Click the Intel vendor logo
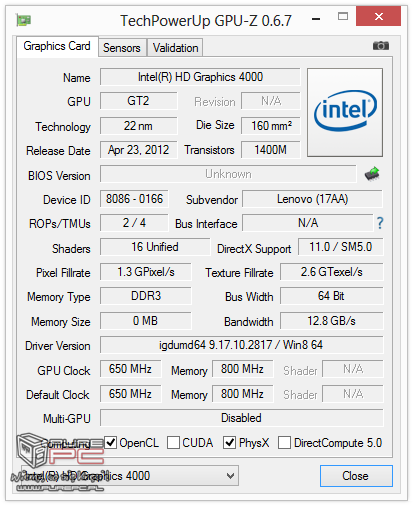 pos(345,112)
